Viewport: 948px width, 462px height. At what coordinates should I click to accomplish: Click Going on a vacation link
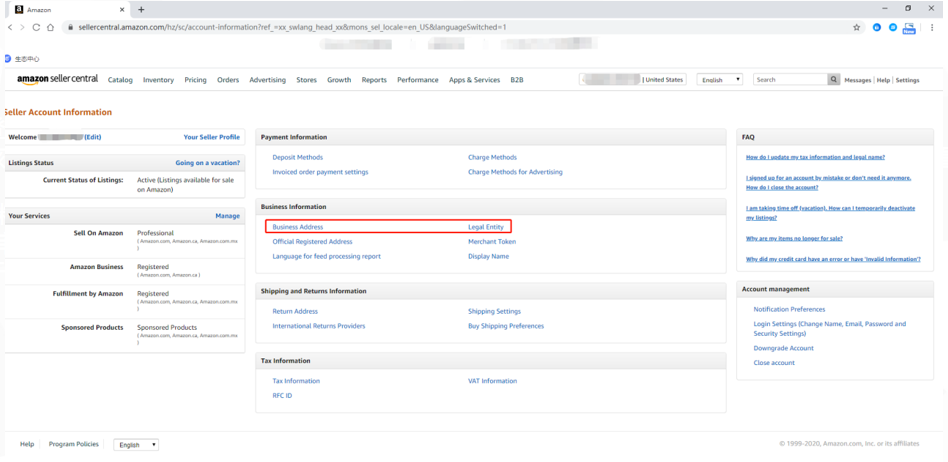coord(207,163)
